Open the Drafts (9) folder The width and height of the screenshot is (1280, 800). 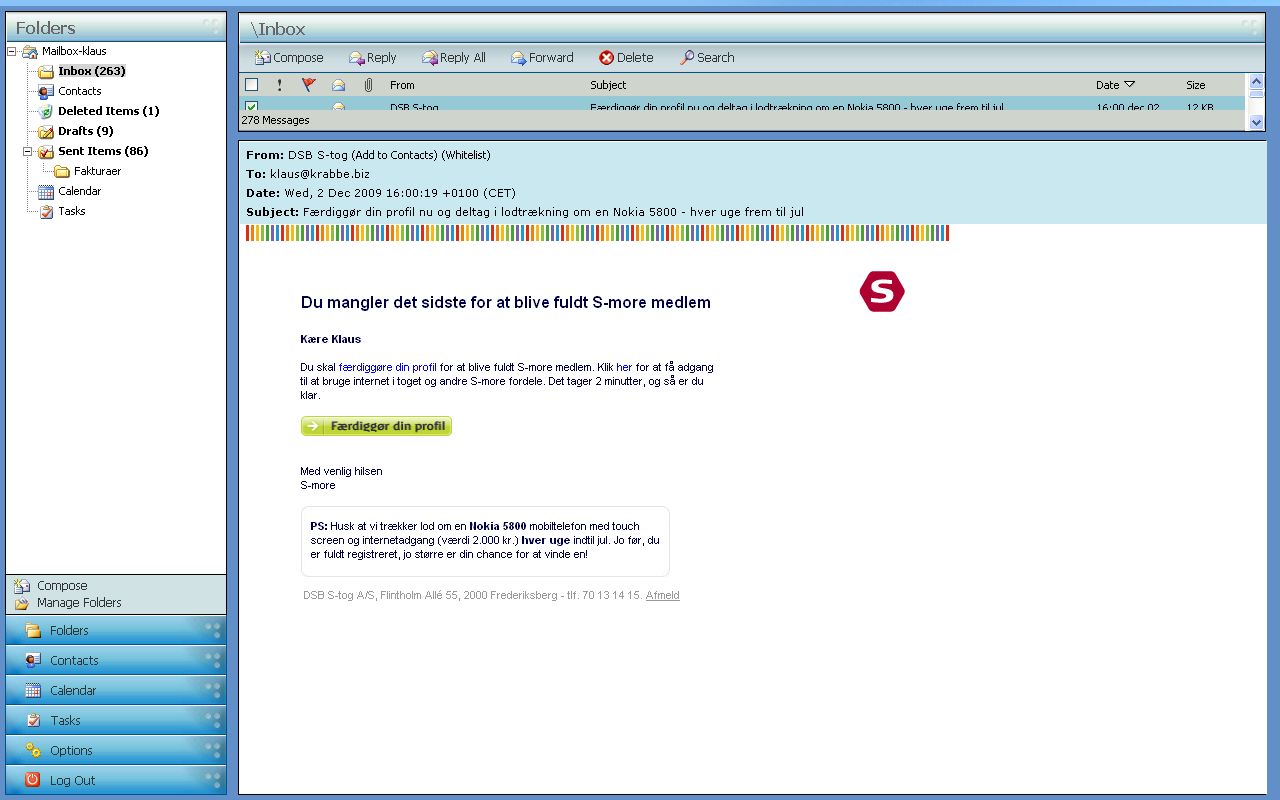(85, 131)
